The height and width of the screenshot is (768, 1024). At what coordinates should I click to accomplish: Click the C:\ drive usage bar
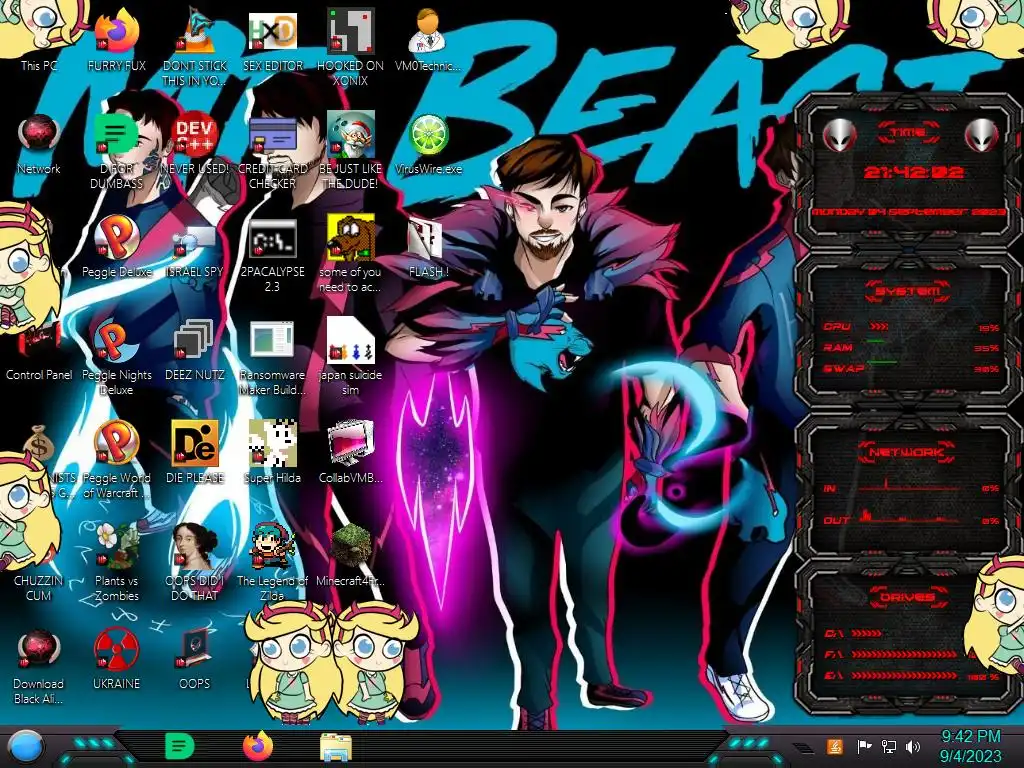[867, 633]
